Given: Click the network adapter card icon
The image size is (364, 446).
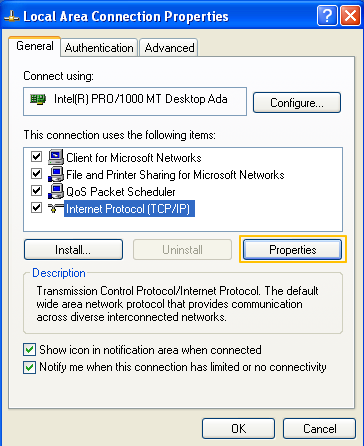Looking at the screenshot, I should (38, 99).
